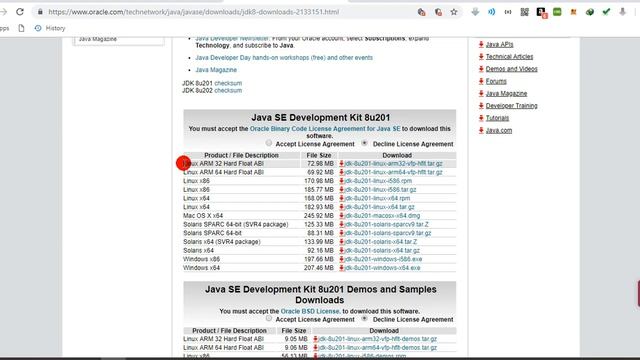The height and width of the screenshot is (360, 640).
Task: Open Developer Training sidebar link
Action: coord(511,106)
